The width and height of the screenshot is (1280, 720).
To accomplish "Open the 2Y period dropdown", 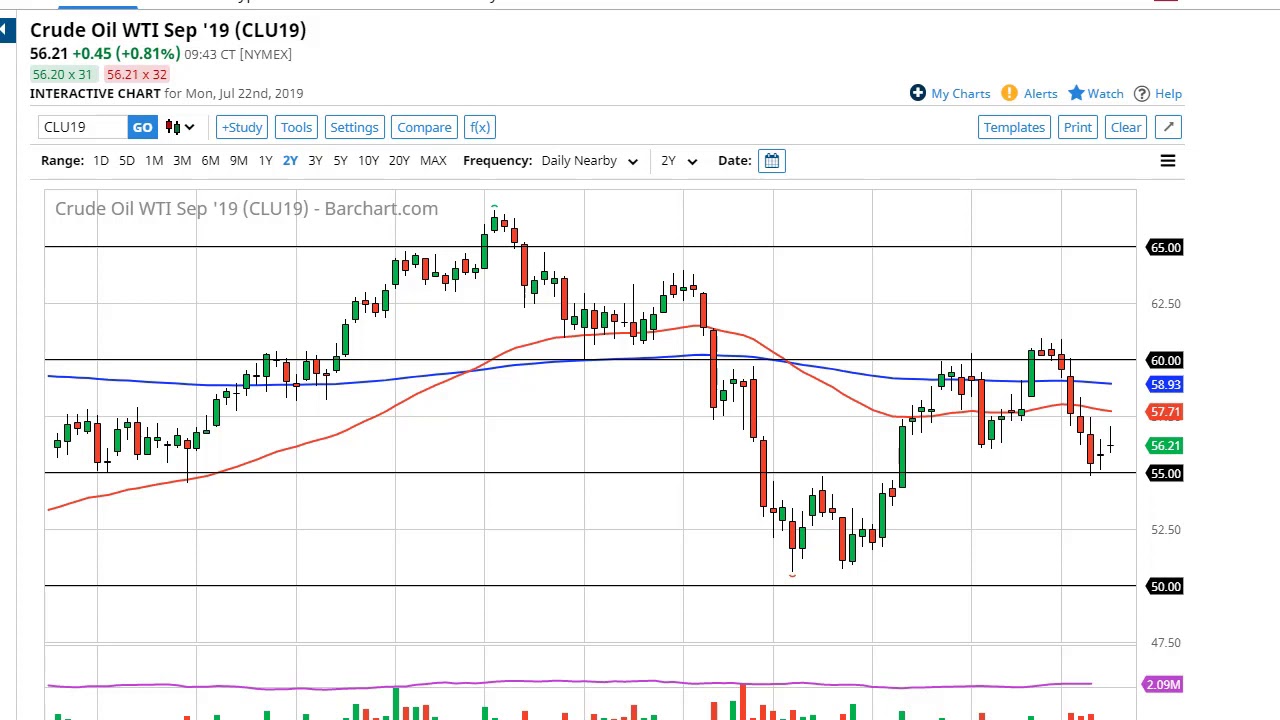I will (x=678, y=160).
